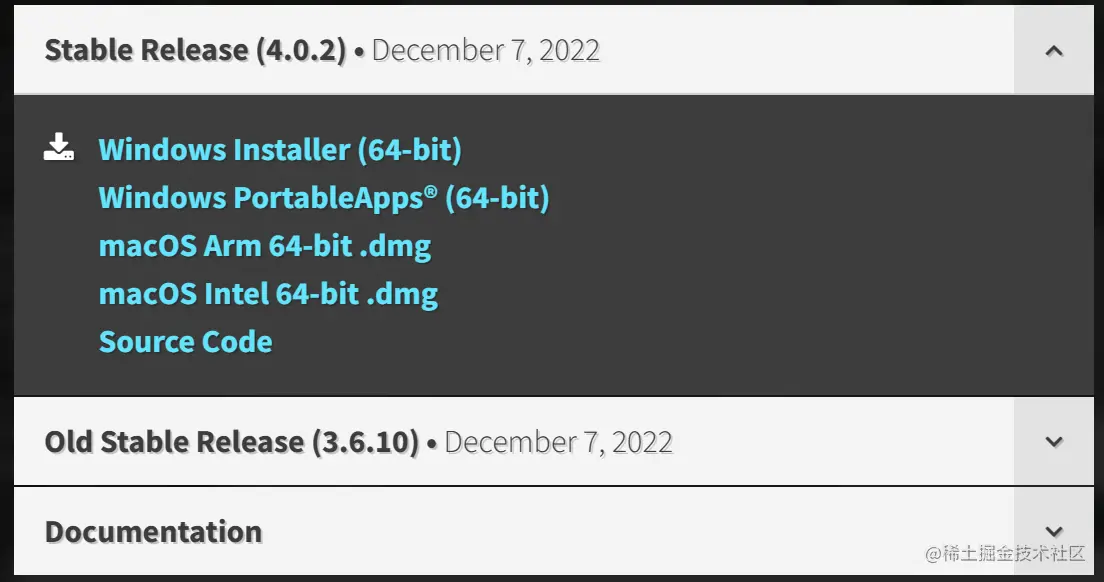Click the Old Stable Release heading title
Viewport: 1104px width, 582px height.
point(175,442)
